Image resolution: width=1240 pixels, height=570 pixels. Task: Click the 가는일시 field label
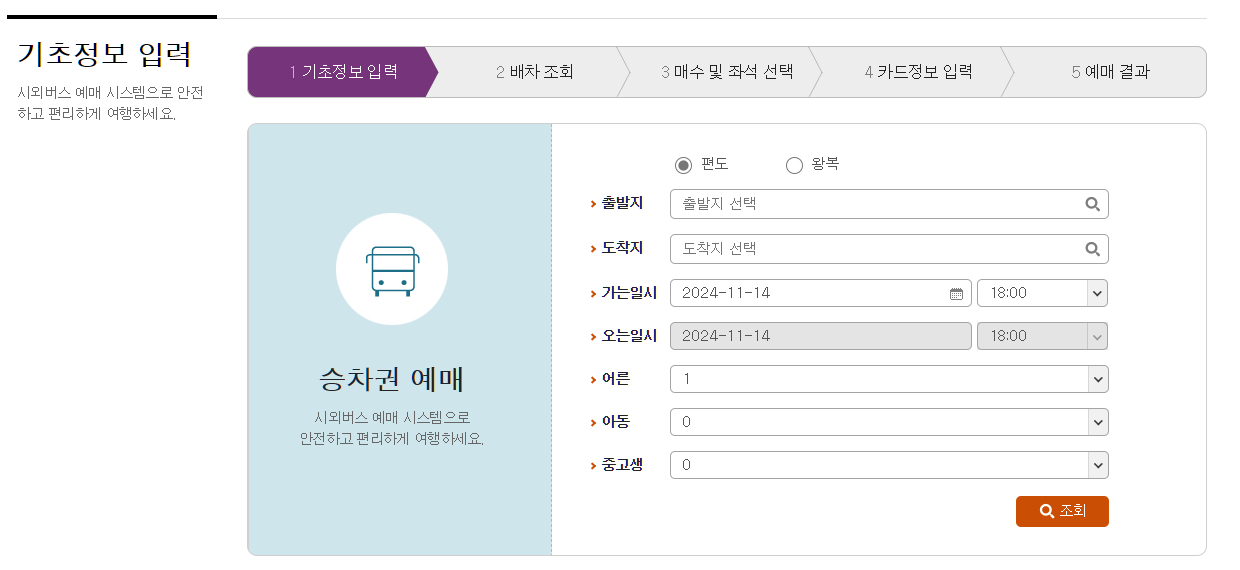tap(629, 293)
